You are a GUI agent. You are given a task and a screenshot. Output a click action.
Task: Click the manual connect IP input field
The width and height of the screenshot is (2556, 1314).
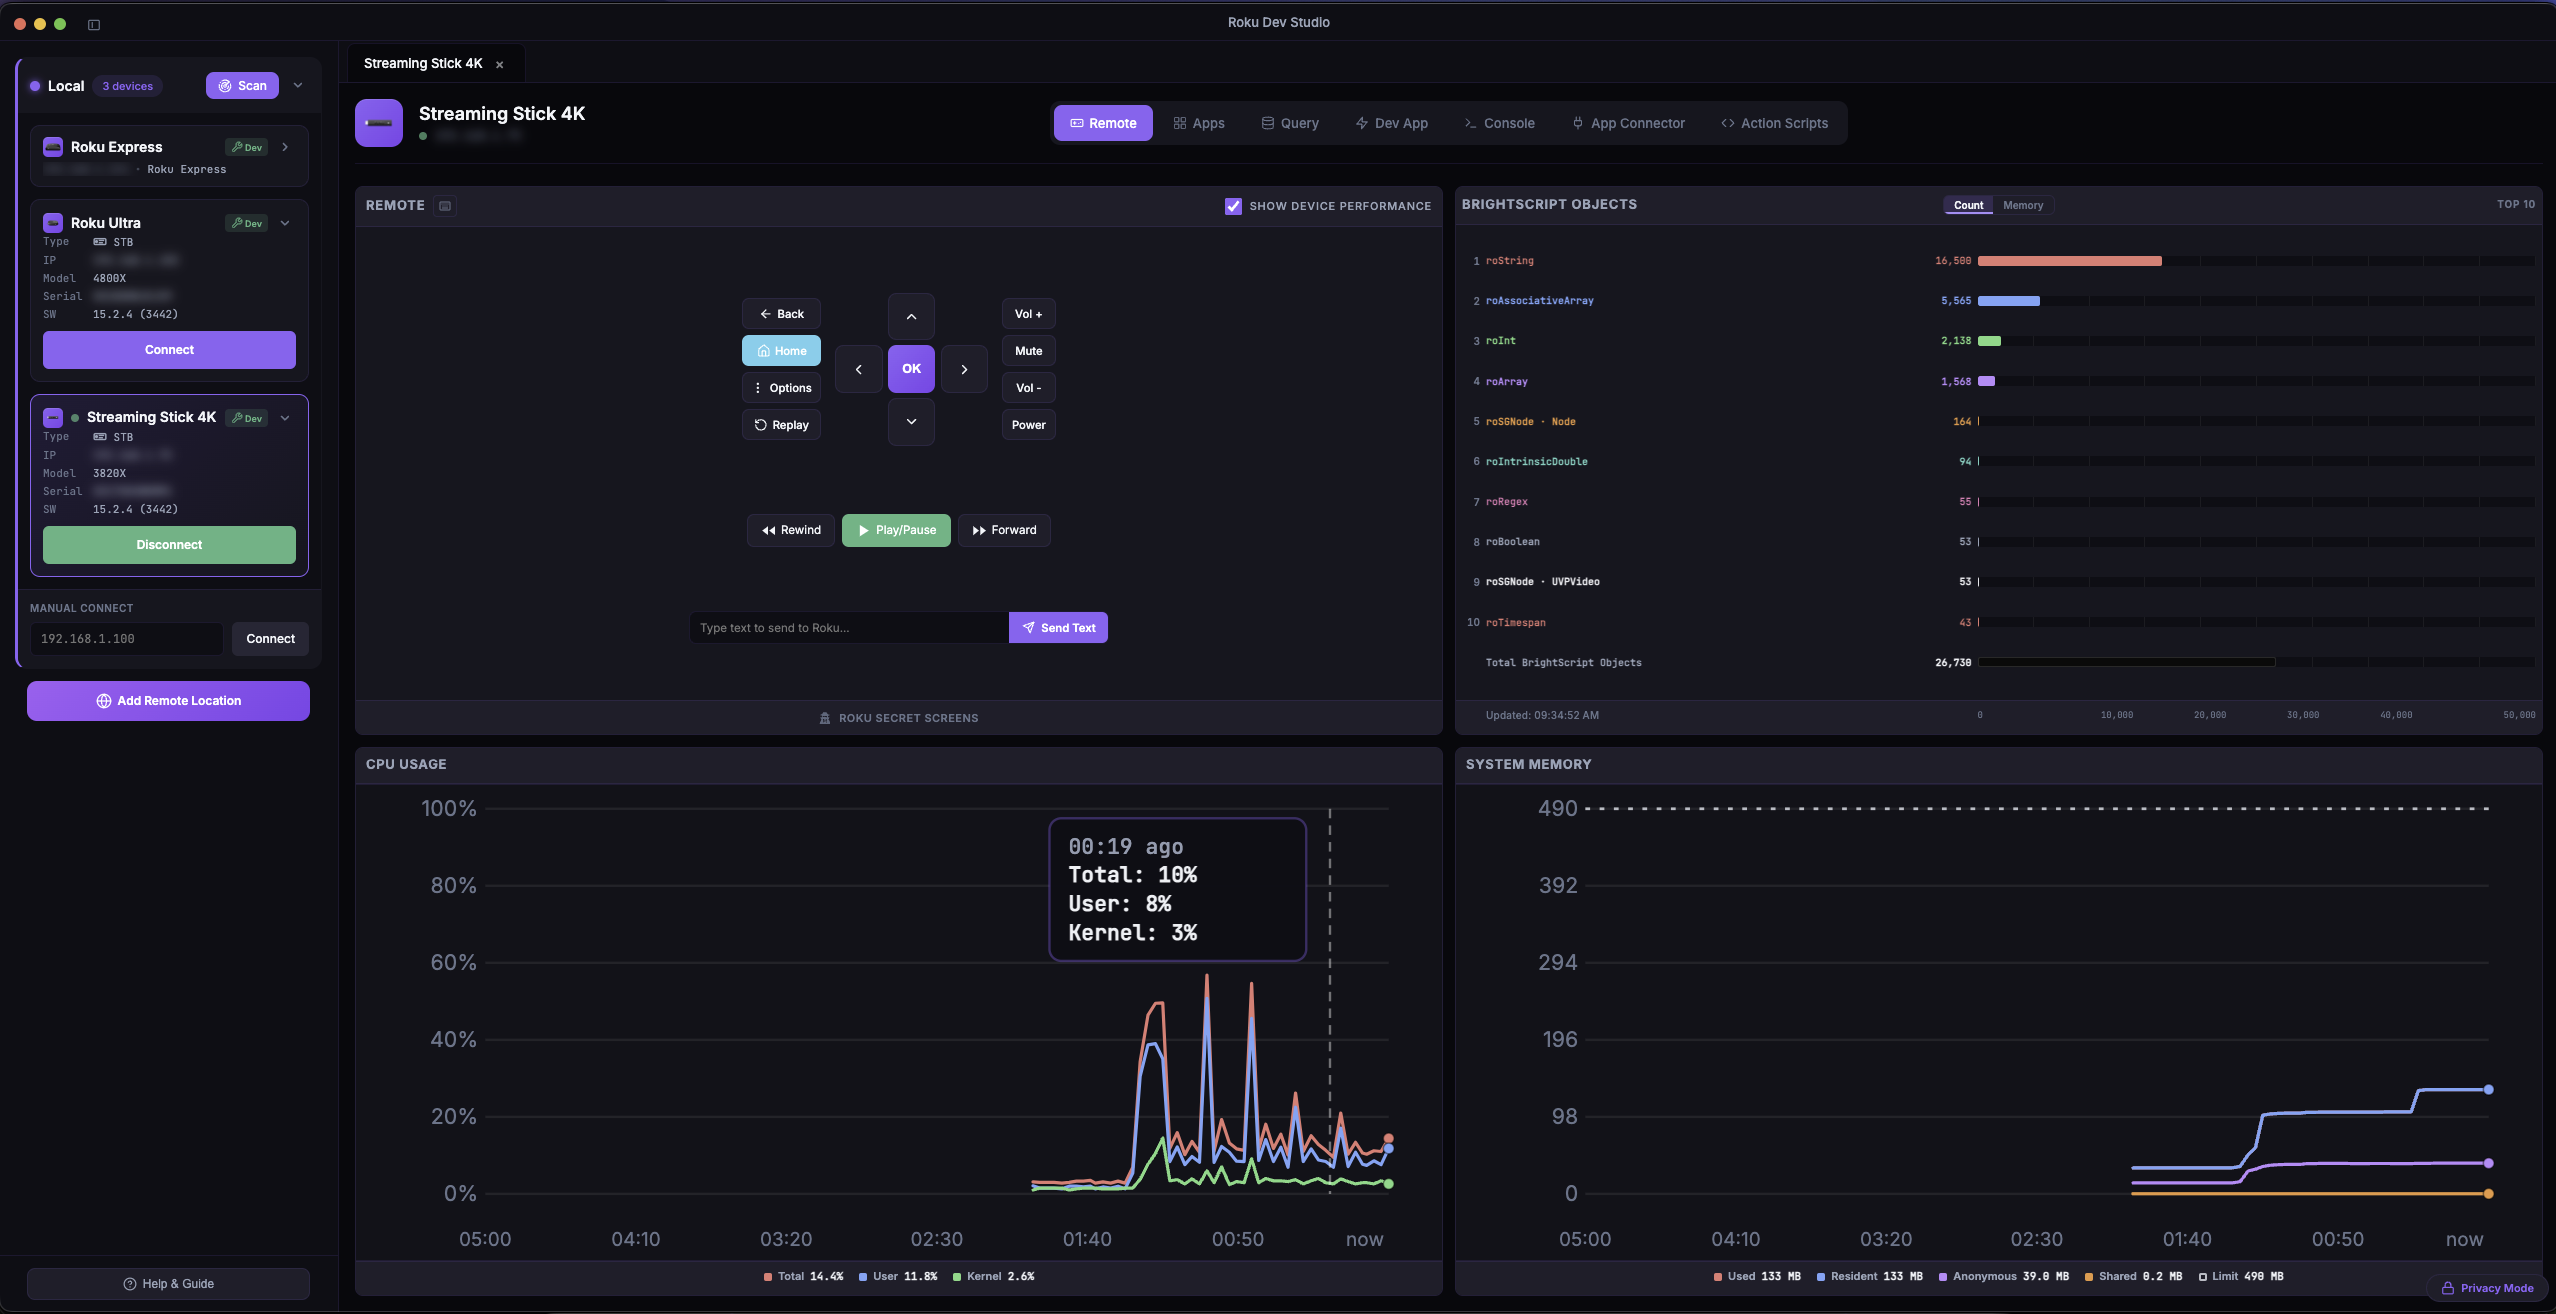point(126,639)
